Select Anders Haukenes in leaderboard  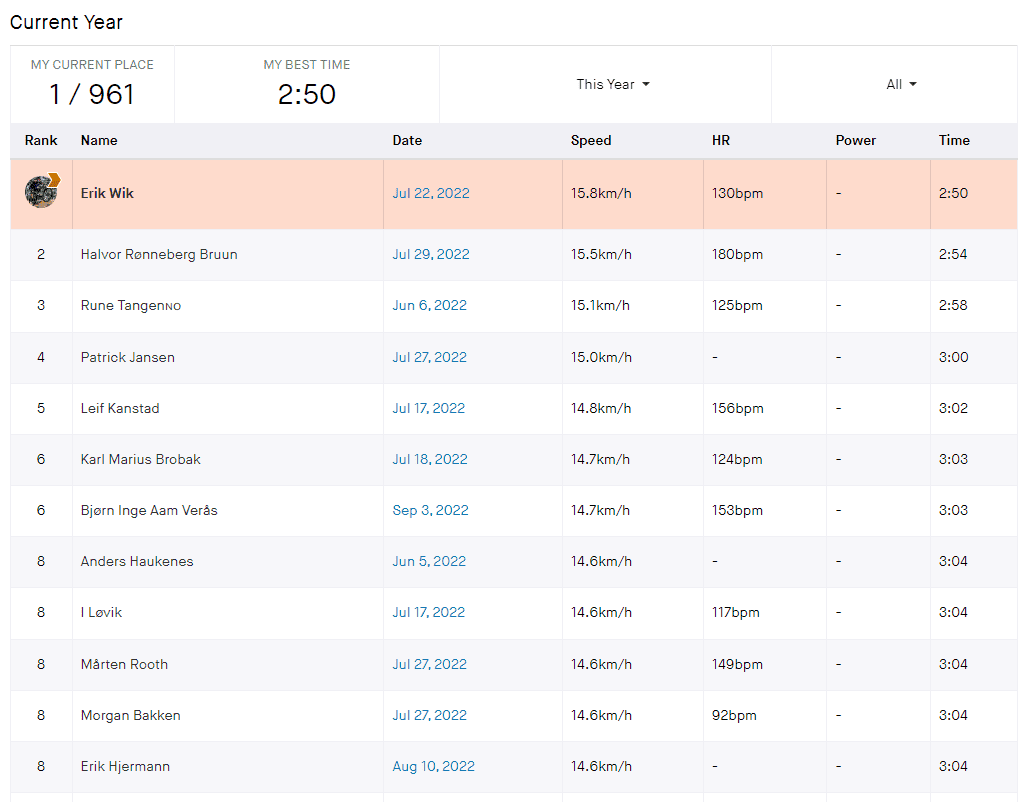pyautogui.click(x=137, y=561)
